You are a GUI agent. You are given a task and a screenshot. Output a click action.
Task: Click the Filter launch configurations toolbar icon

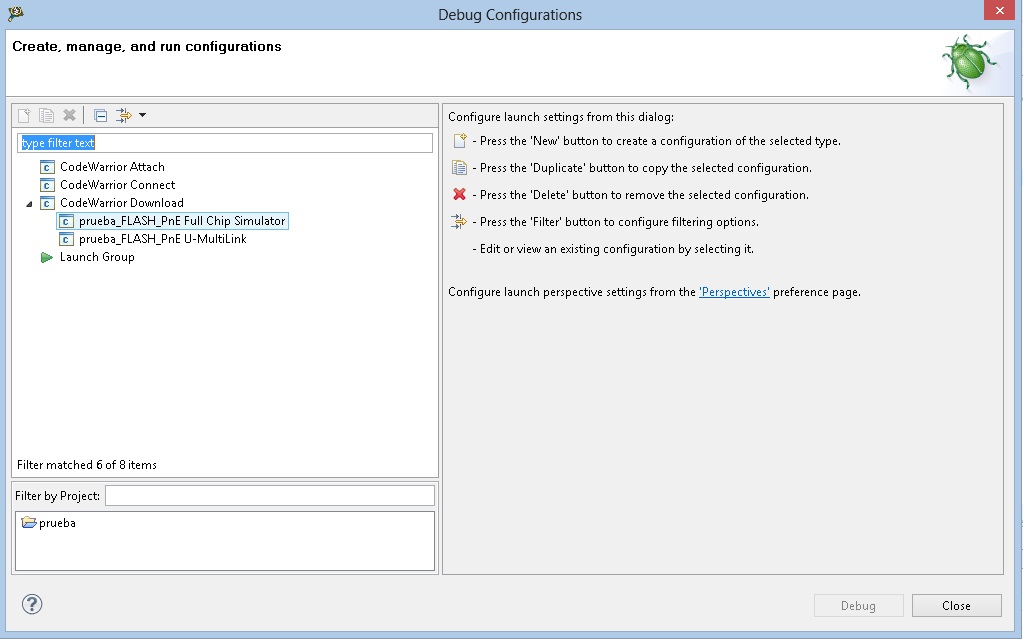(124, 115)
